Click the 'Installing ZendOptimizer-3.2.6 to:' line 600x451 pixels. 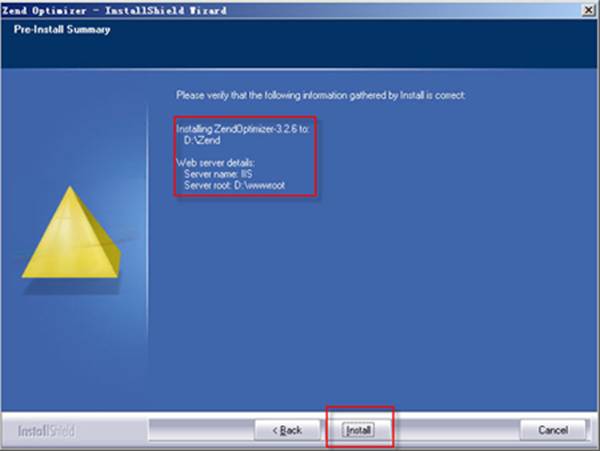[243, 129]
